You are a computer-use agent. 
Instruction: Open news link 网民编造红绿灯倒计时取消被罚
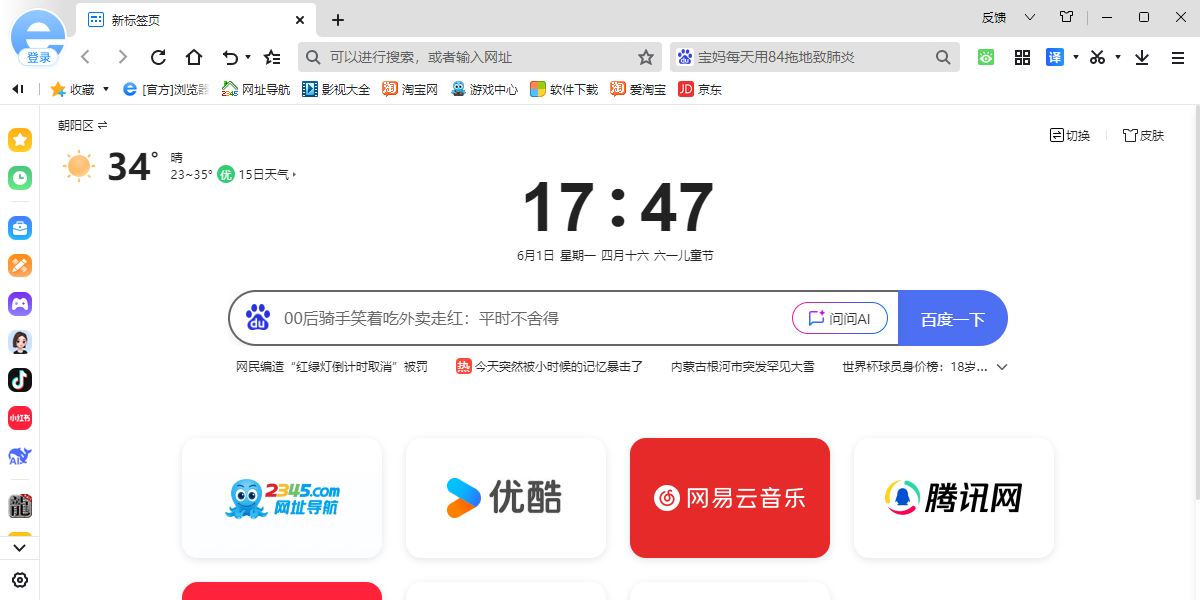click(332, 367)
